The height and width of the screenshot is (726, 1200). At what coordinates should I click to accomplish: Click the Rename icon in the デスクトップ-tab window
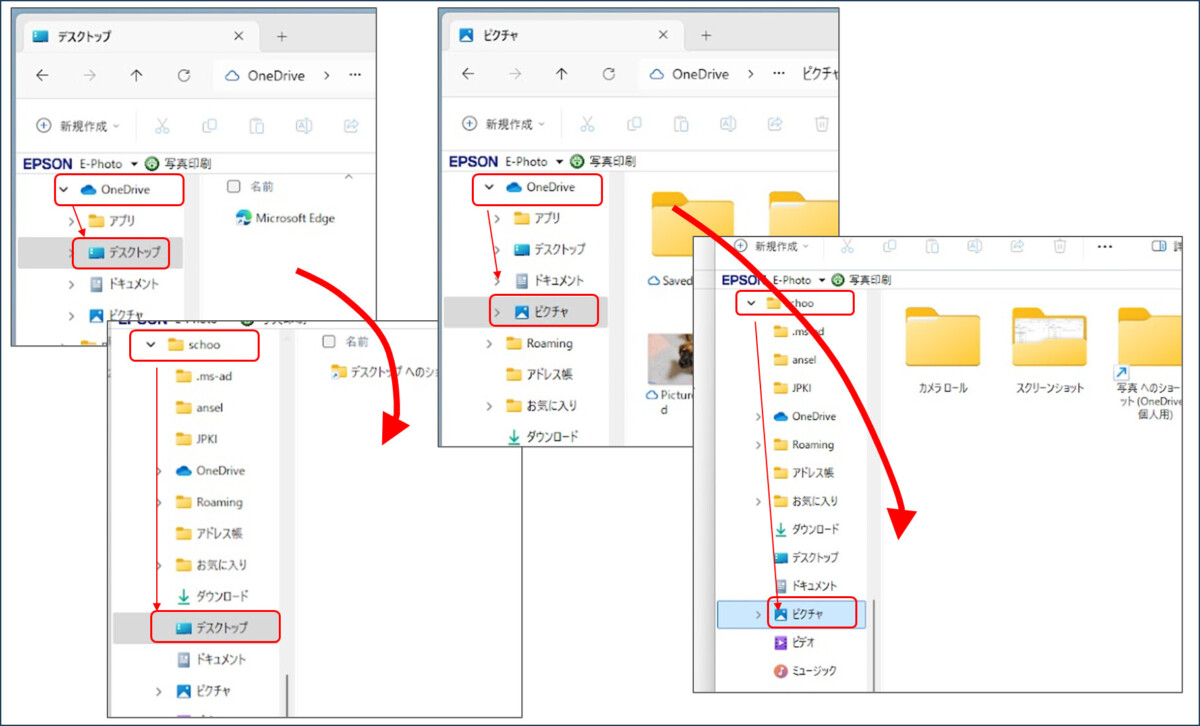click(303, 126)
